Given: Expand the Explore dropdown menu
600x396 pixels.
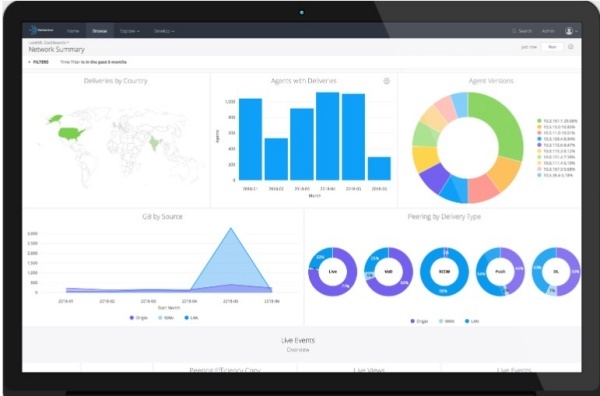Looking at the screenshot, I should [x=130, y=31].
